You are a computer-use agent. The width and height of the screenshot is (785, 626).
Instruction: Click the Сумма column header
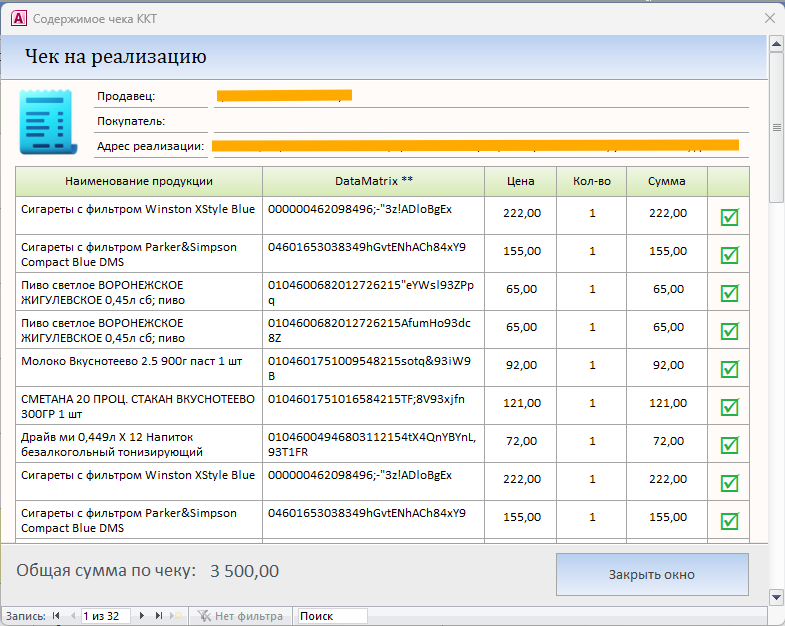(667, 181)
